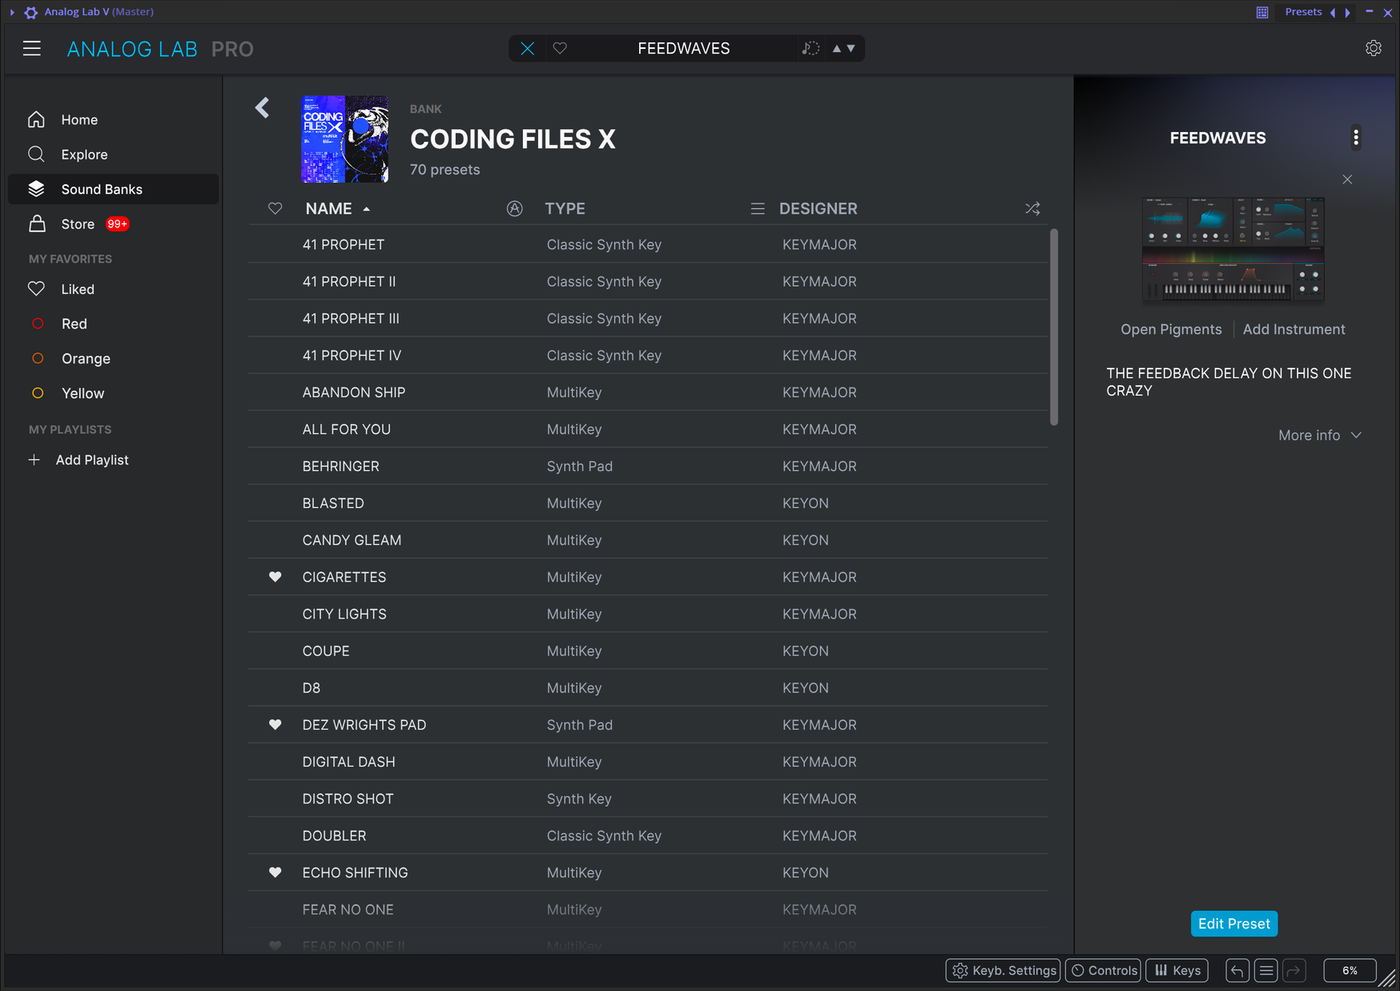Click the Arturia logo column filter icon
Viewport: 1400px width, 991px height.
(x=515, y=209)
